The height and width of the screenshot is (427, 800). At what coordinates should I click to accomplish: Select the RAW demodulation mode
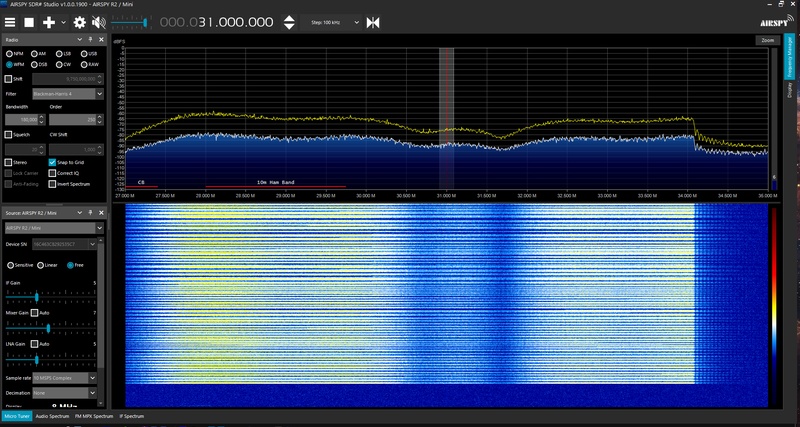point(89,65)
